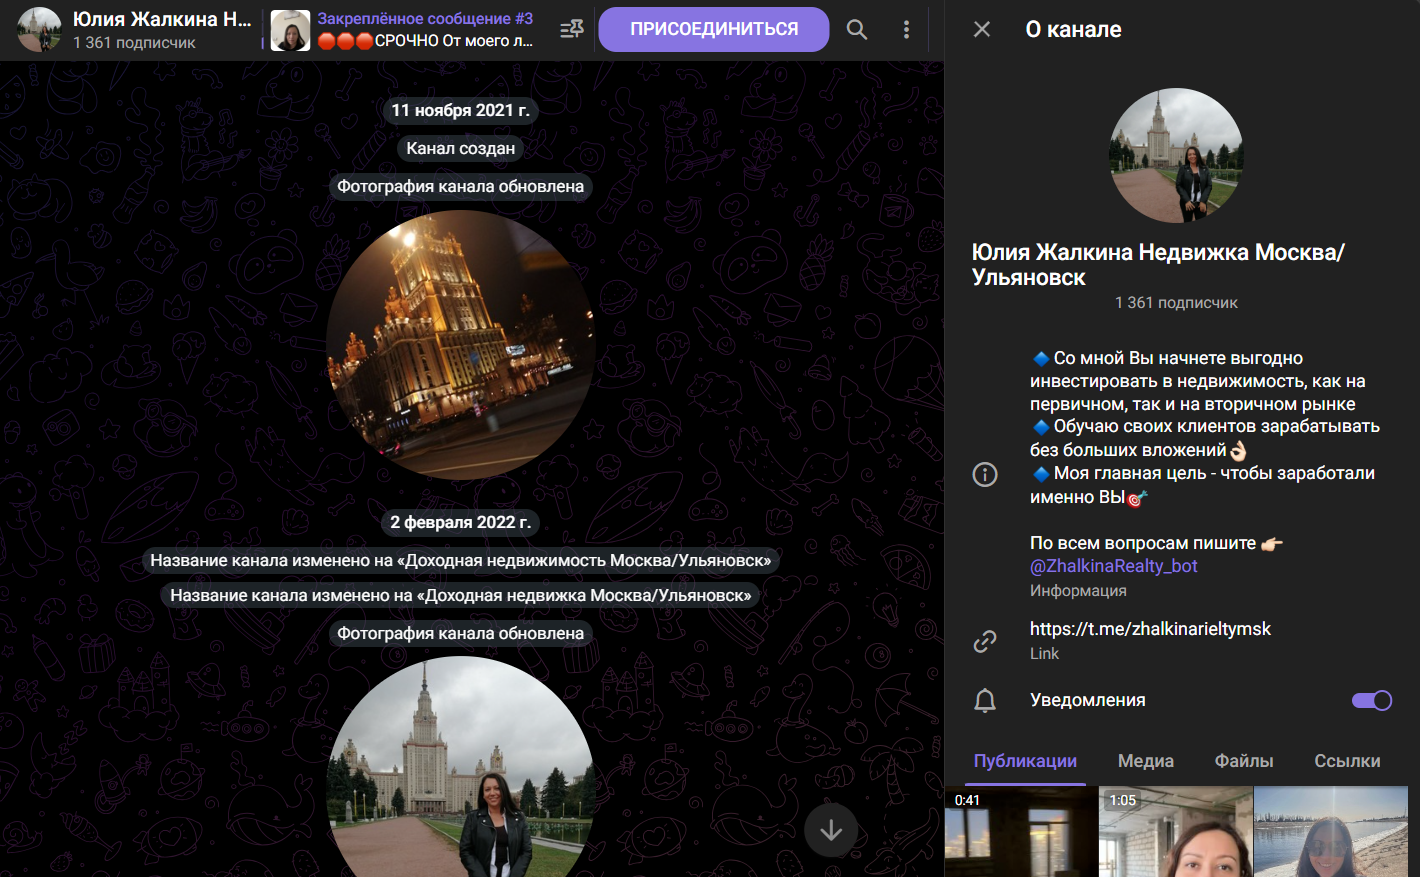This screenshot has height=877, width=1420.
Task: Click the info circle icon
Action: click(985, 474)
